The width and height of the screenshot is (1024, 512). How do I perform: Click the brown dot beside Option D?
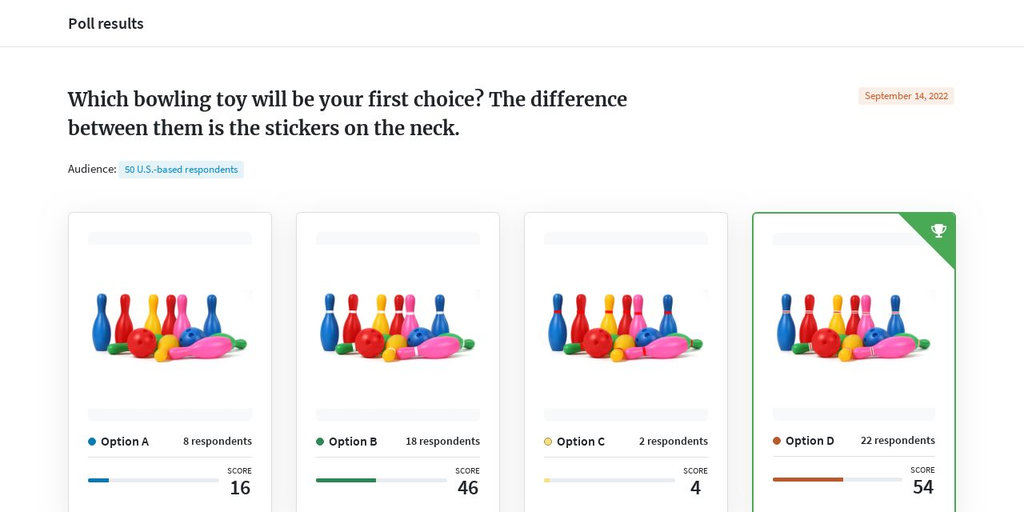pos(776,441)
